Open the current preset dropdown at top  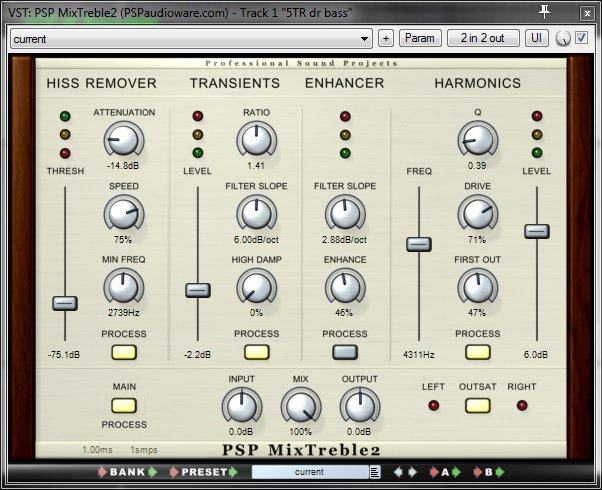[x=192, y=38]
